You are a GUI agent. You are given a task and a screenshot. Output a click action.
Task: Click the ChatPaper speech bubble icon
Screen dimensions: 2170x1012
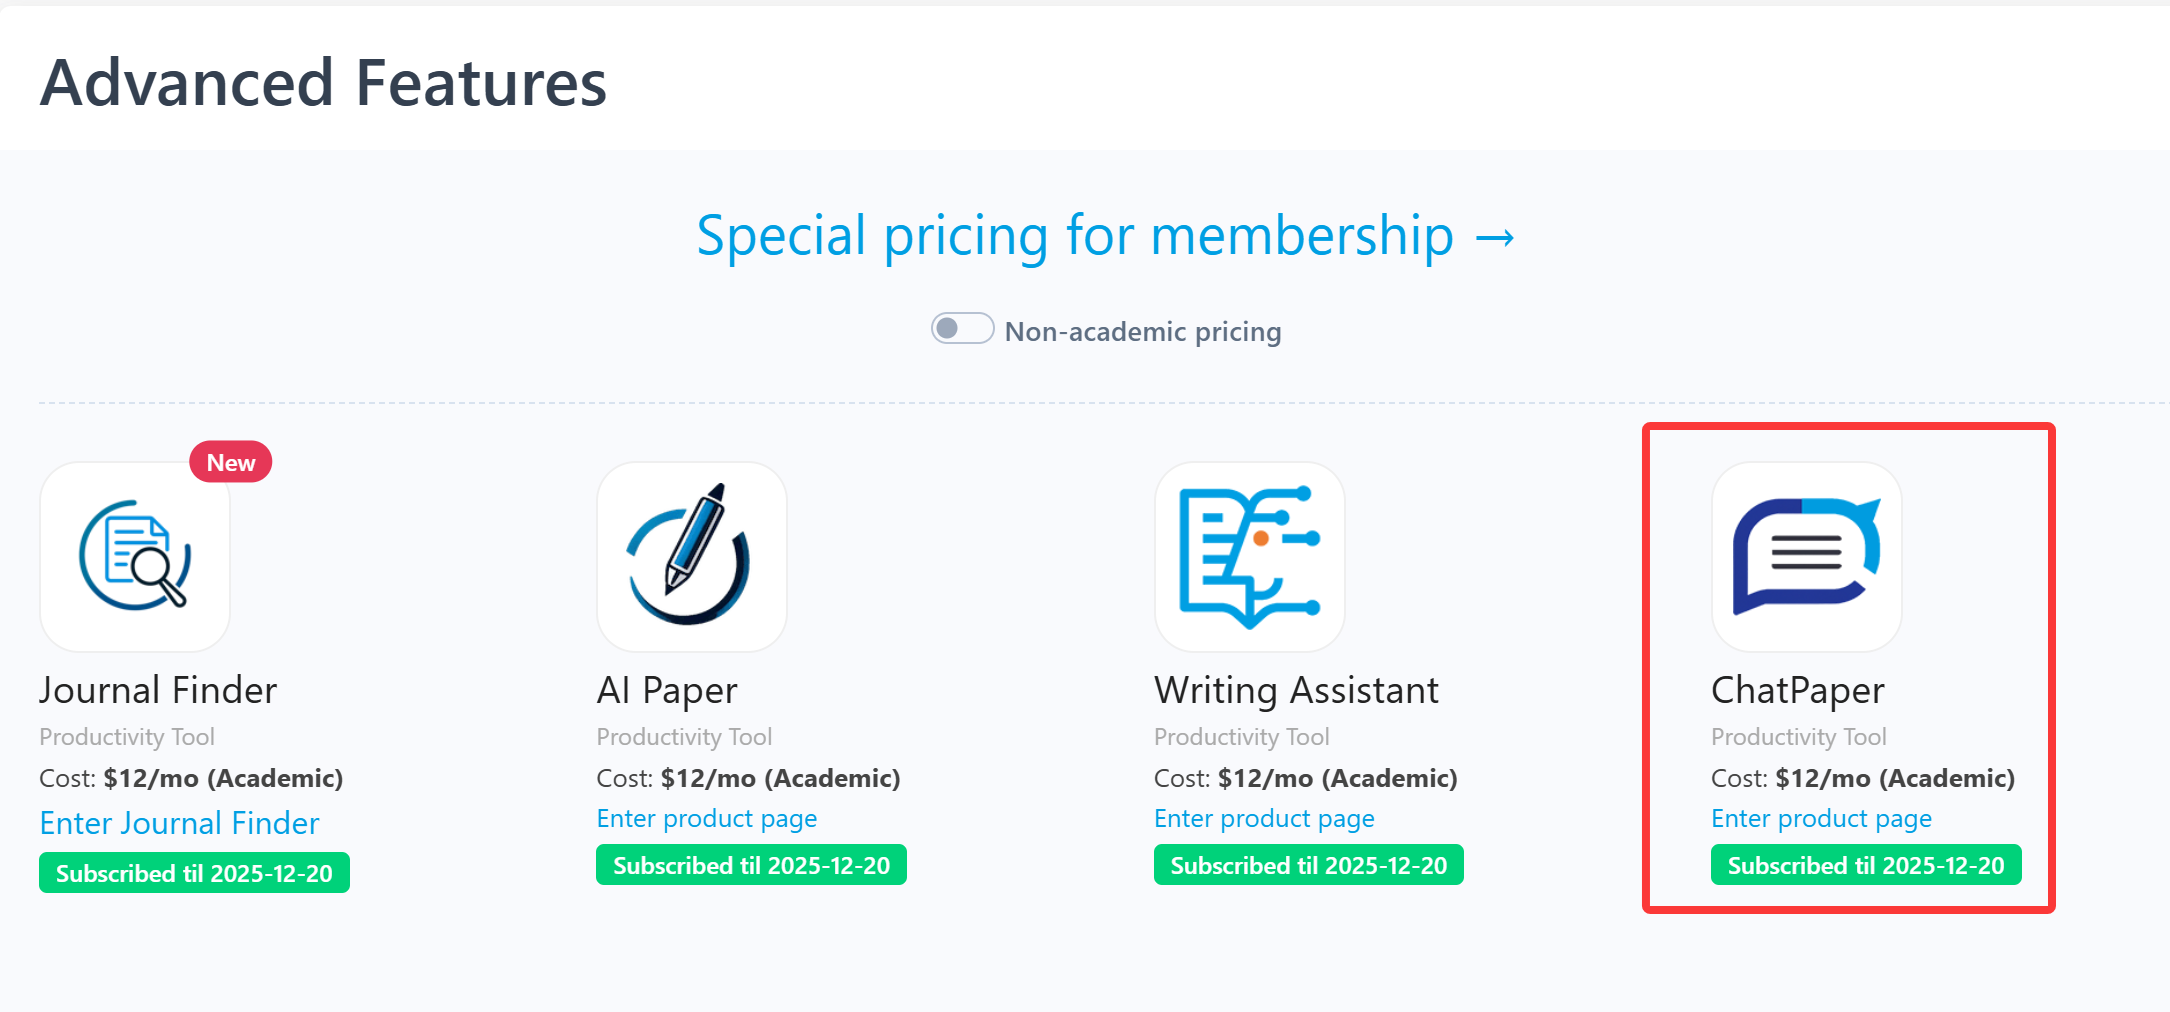click(x=1806, y=556)
